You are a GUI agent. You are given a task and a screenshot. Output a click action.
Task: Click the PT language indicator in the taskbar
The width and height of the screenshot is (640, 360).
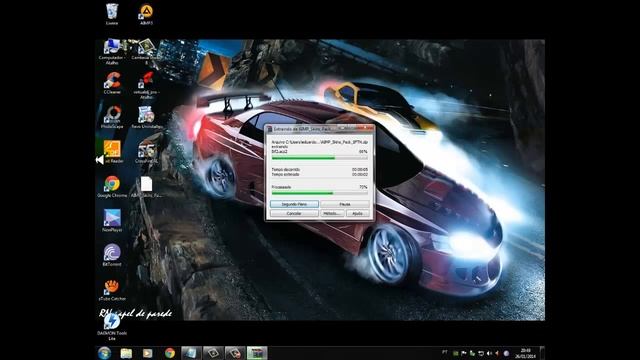tap(444, 352)
